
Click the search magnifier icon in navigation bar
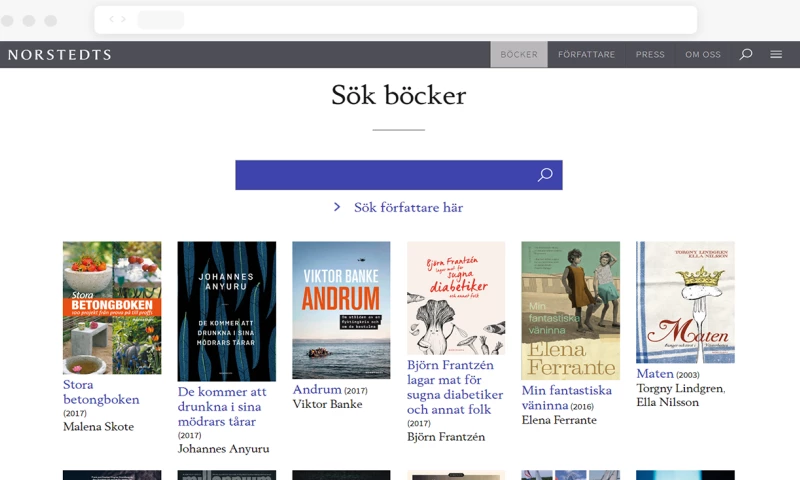(x=745, y=55)
